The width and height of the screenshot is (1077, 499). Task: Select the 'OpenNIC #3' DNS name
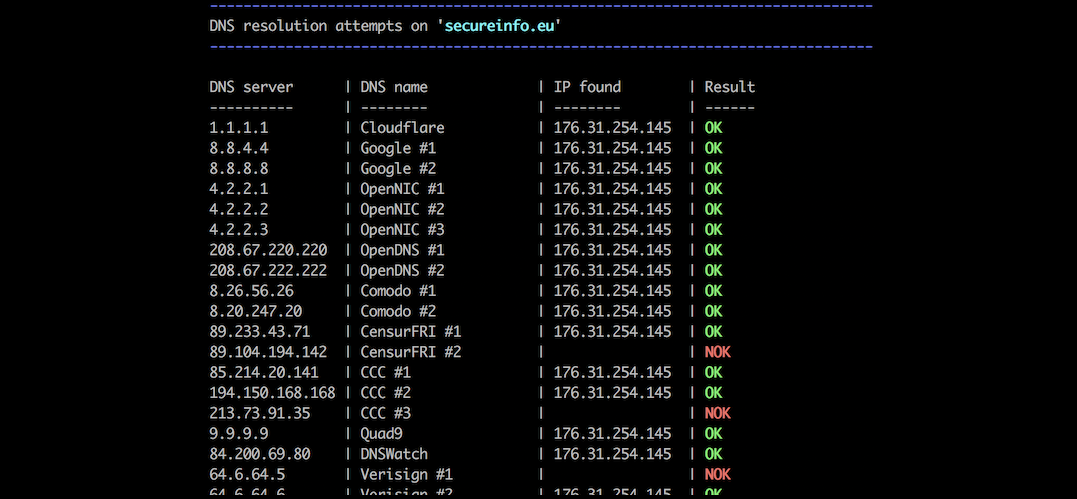point(403,230)
